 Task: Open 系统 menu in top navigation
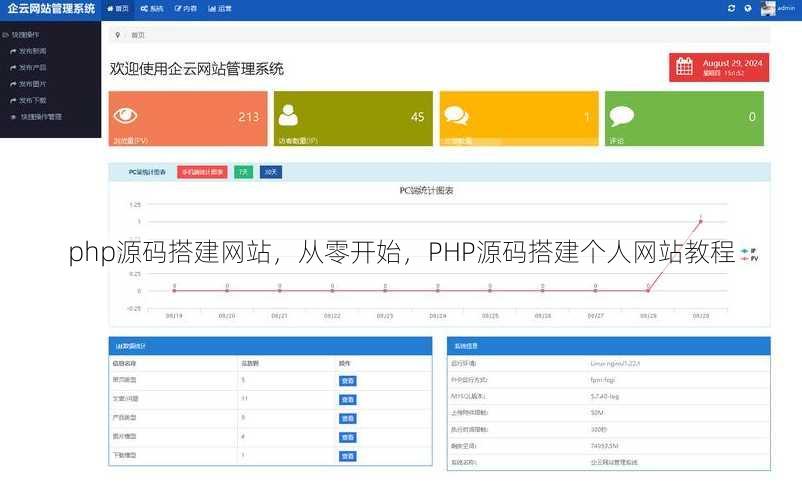[x=152, y=9]
